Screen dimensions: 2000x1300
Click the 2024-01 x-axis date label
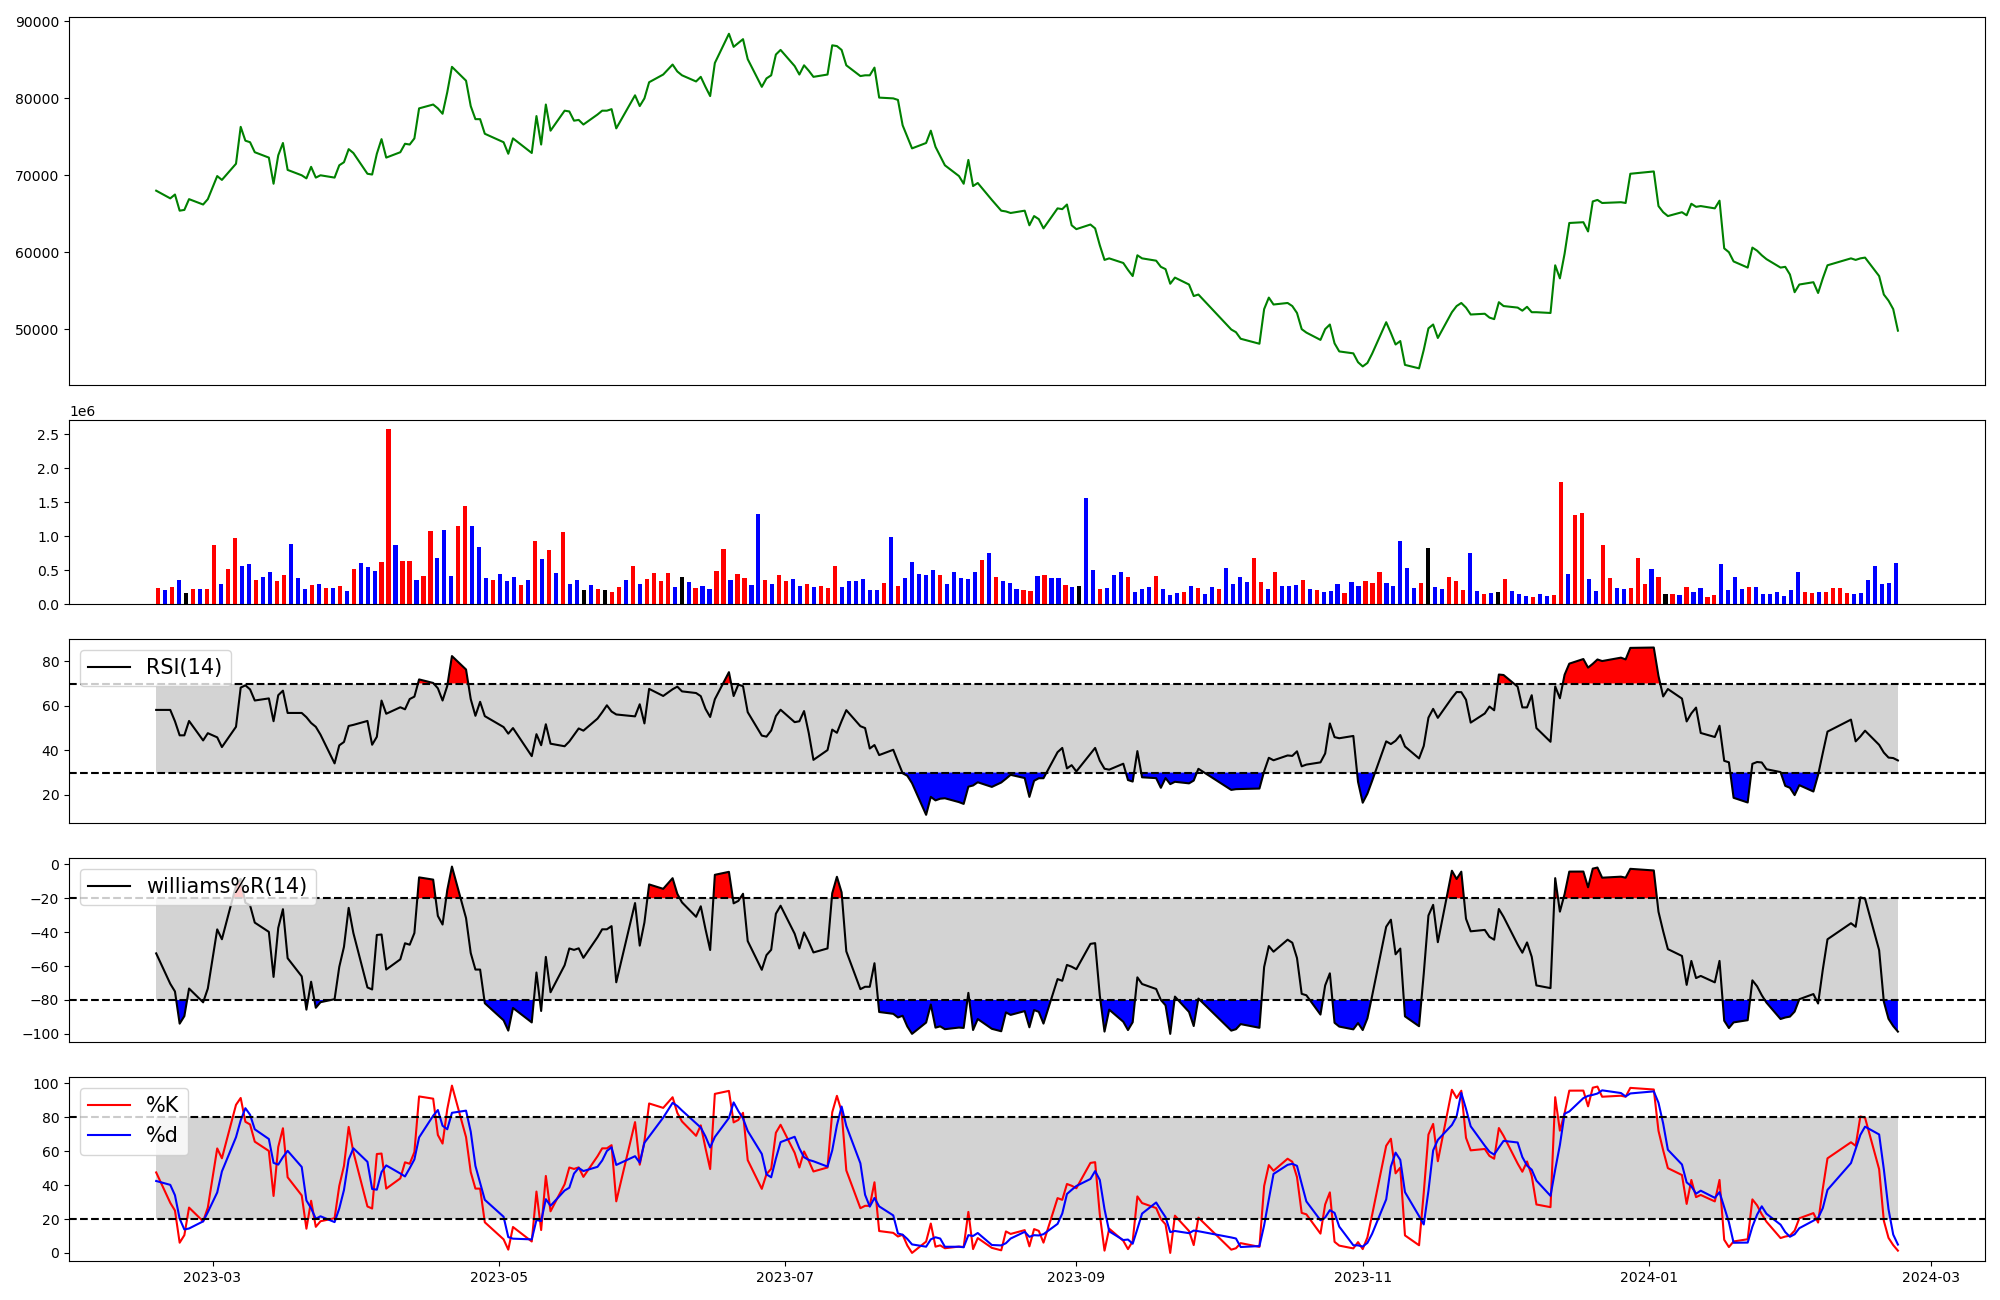coord(1649,1277)
